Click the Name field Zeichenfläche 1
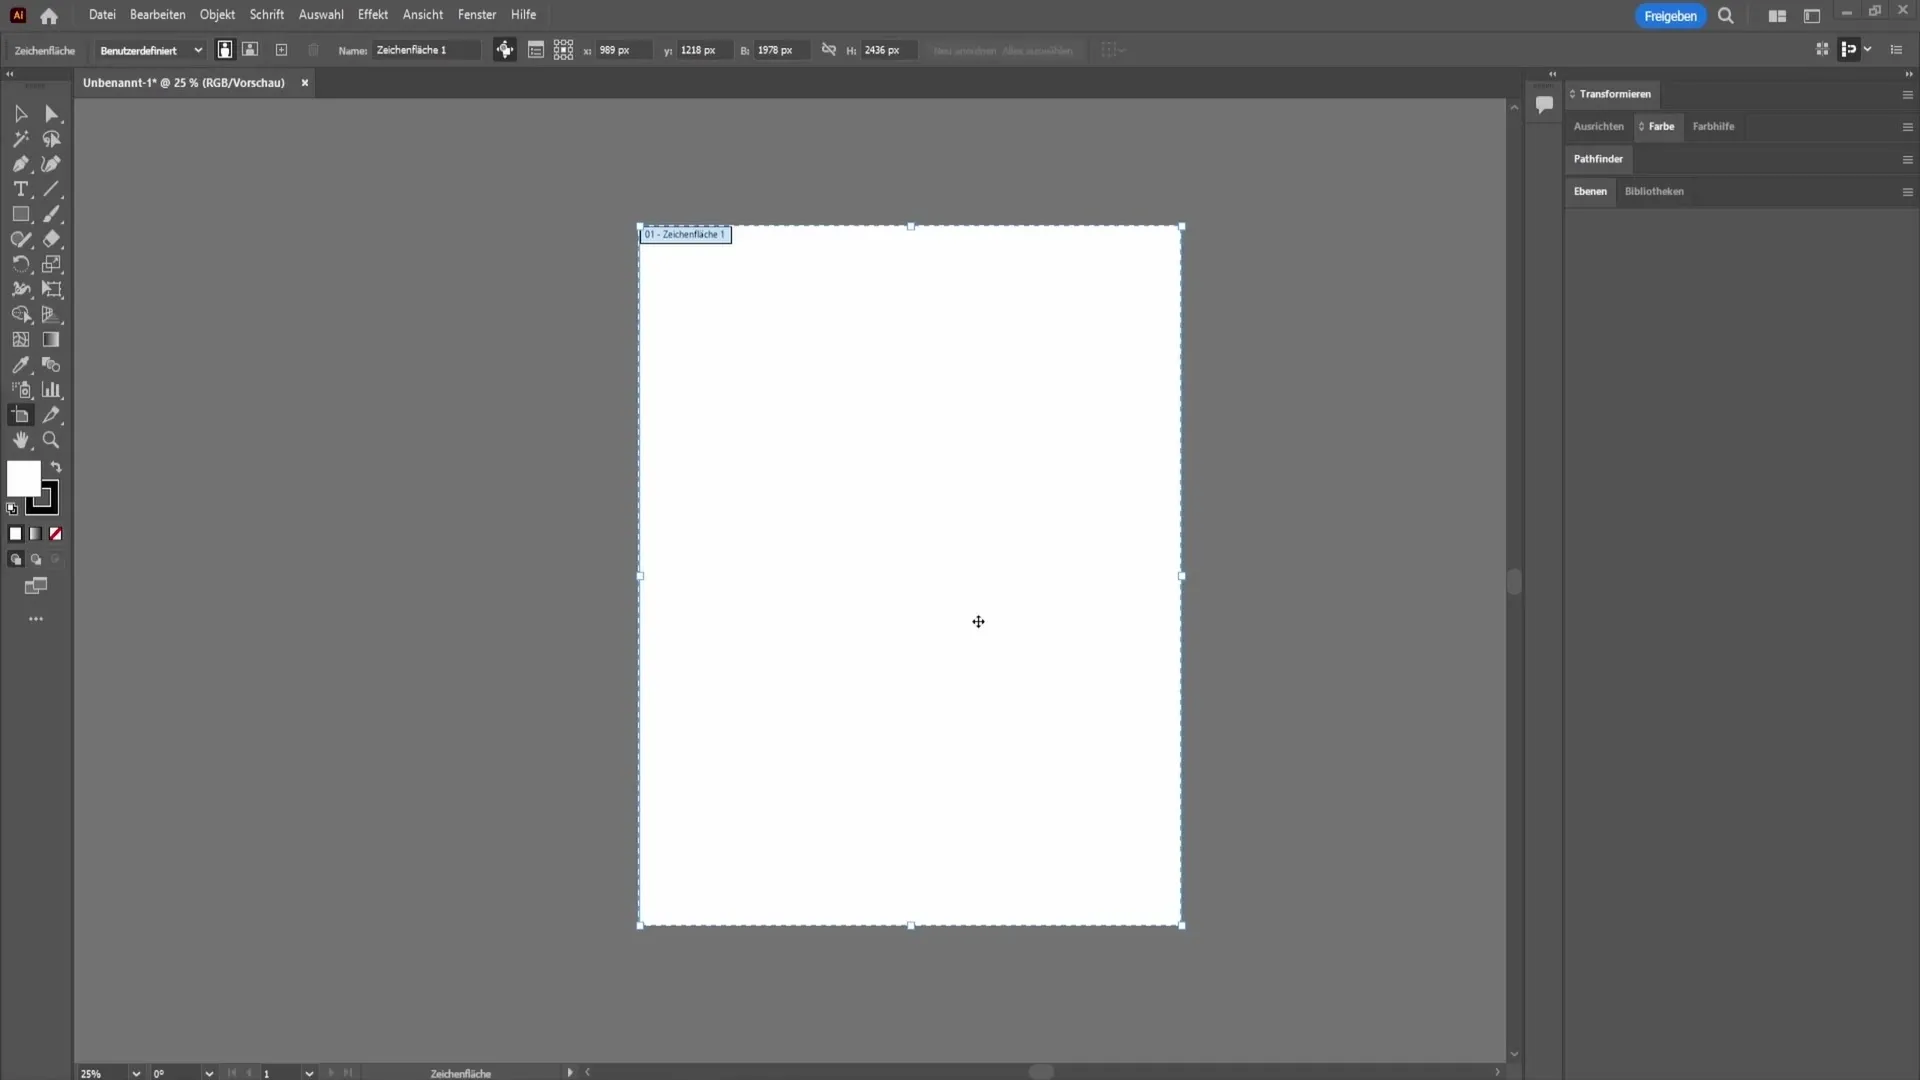The width and height of the screenshot is (1920, 1080). [x=426, y=50]
